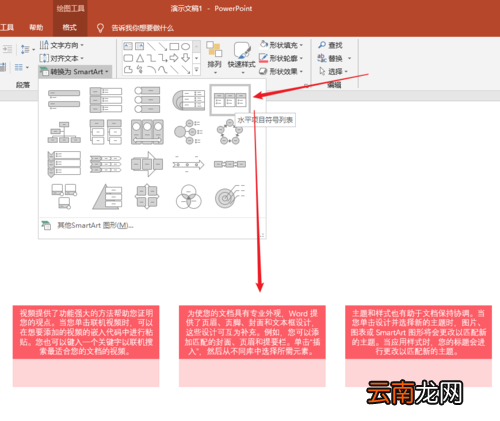Select the stacked semicircle target list layout

[x=189, y=99]
